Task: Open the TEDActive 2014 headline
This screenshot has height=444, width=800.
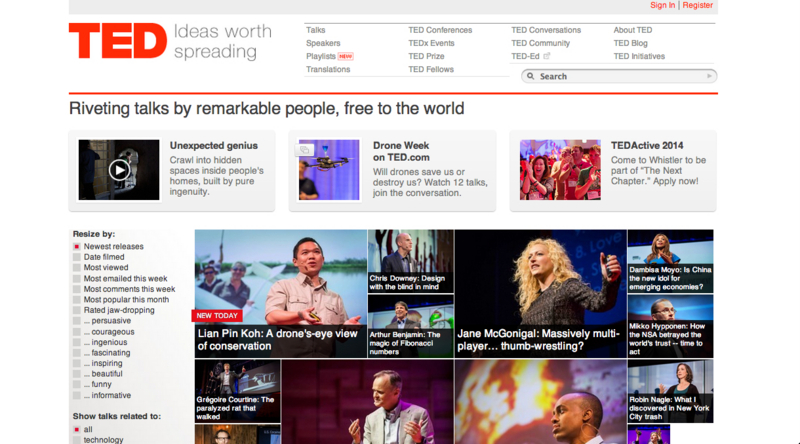Action: click(x=647, y=145)
